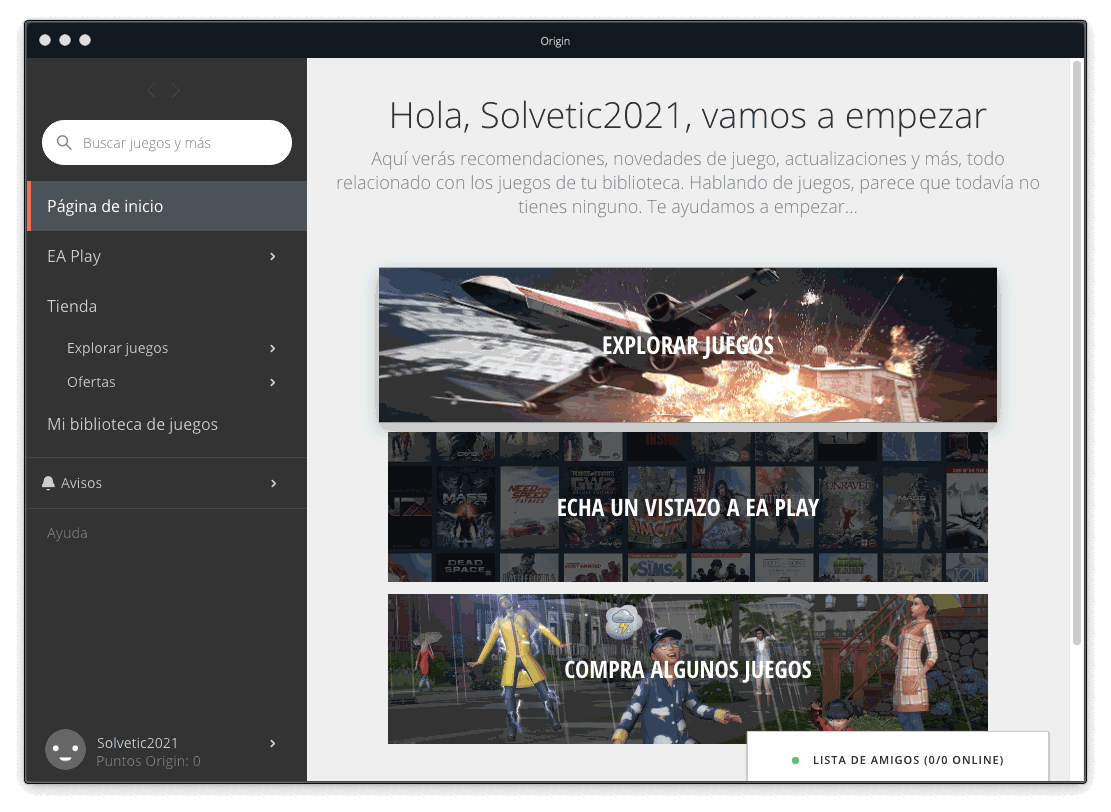Click the green online status dot
This screenshot has height=812, width=1111.
[795, 760]
